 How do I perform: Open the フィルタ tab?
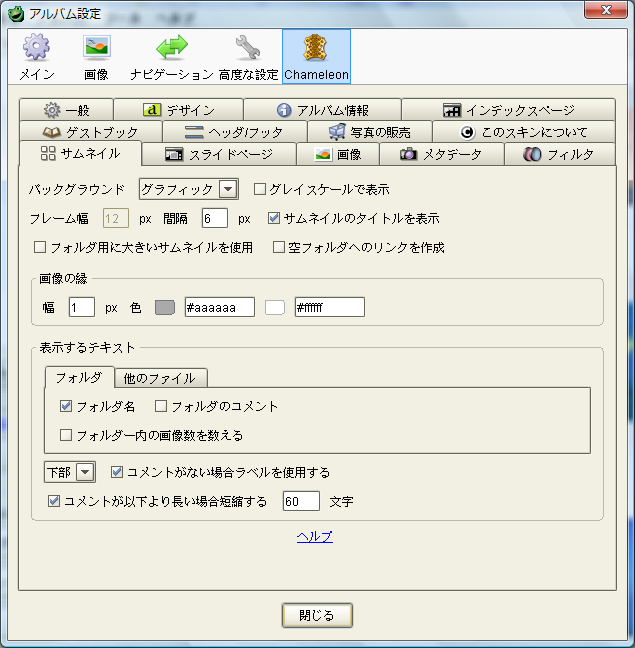point(560,154)
